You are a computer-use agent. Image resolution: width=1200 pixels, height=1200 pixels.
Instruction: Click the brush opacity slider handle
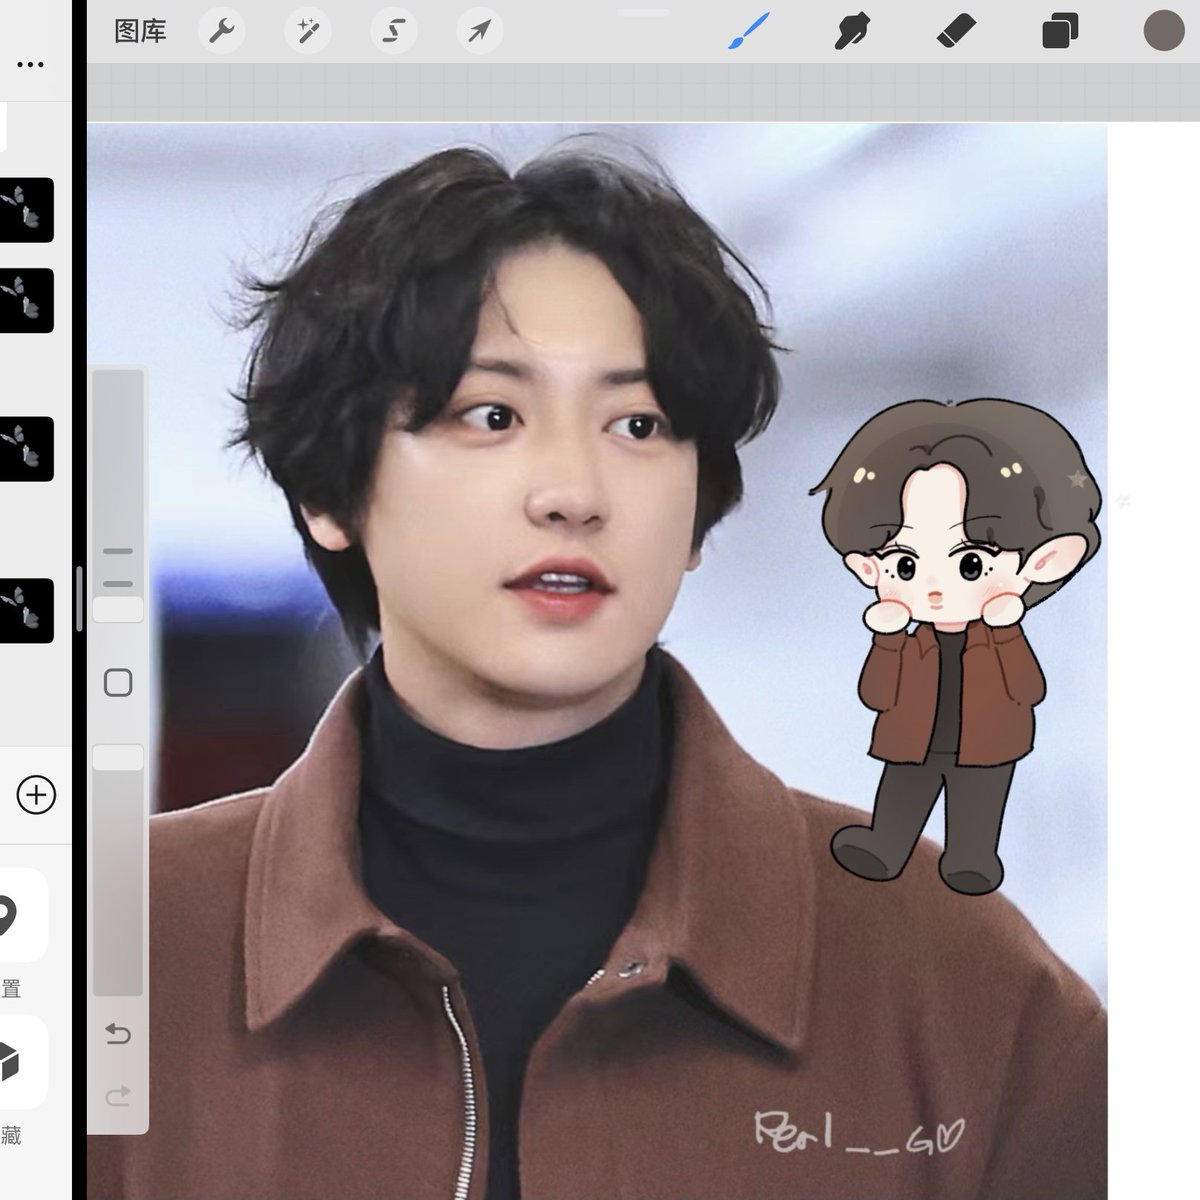(118, 757)
